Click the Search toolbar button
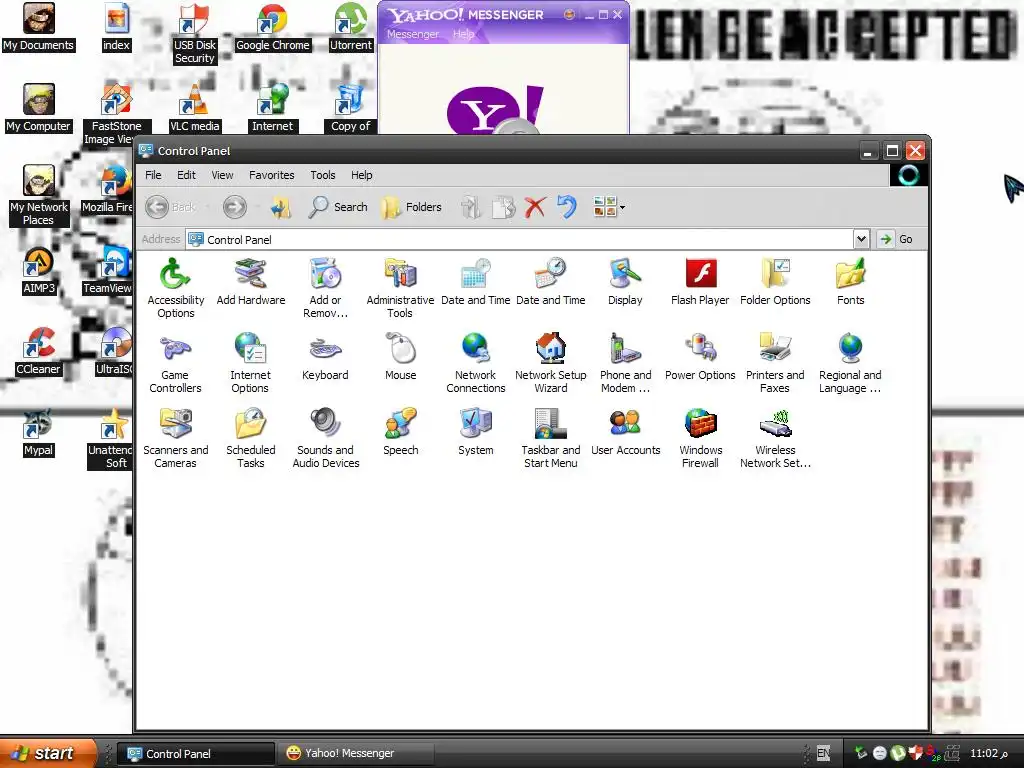Image resolution: width=1024 pixels, height=768 pixels. point(338,207)
